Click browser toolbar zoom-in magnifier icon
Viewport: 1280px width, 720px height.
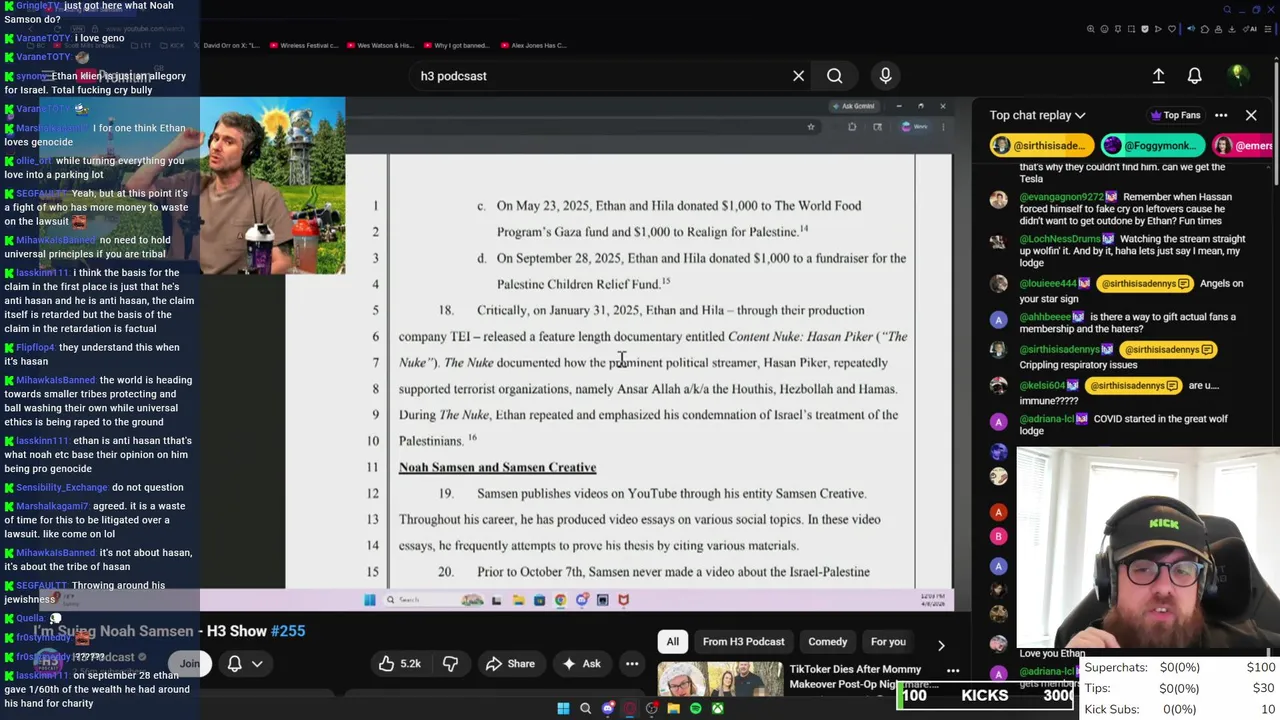1091,29
